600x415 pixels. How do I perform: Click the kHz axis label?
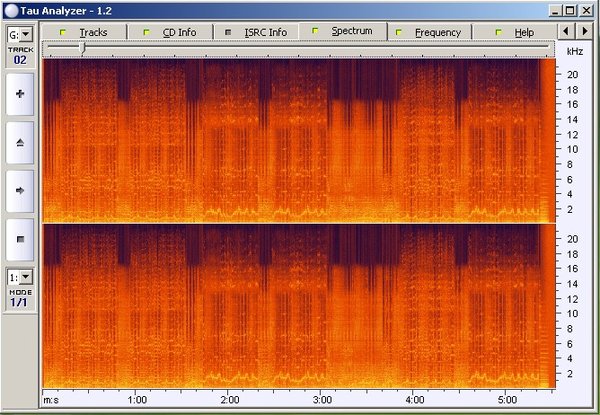click(x=574, y=51)
